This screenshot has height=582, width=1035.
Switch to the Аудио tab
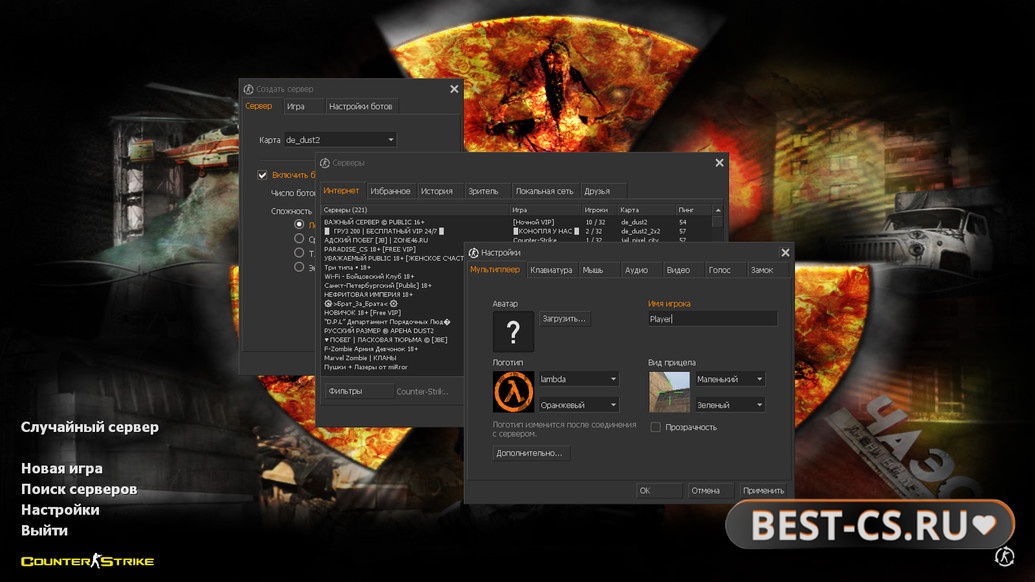click(640, 270)
